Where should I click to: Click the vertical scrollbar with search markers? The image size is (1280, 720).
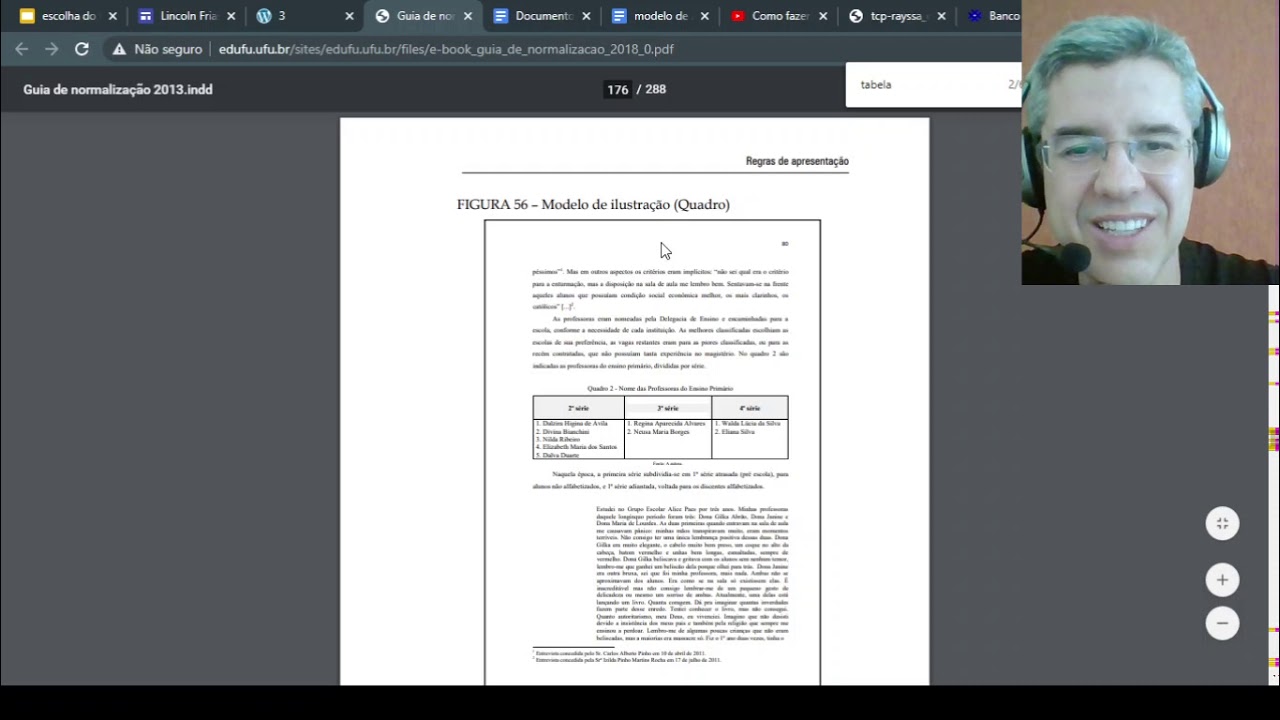(x=1274, y=485)
